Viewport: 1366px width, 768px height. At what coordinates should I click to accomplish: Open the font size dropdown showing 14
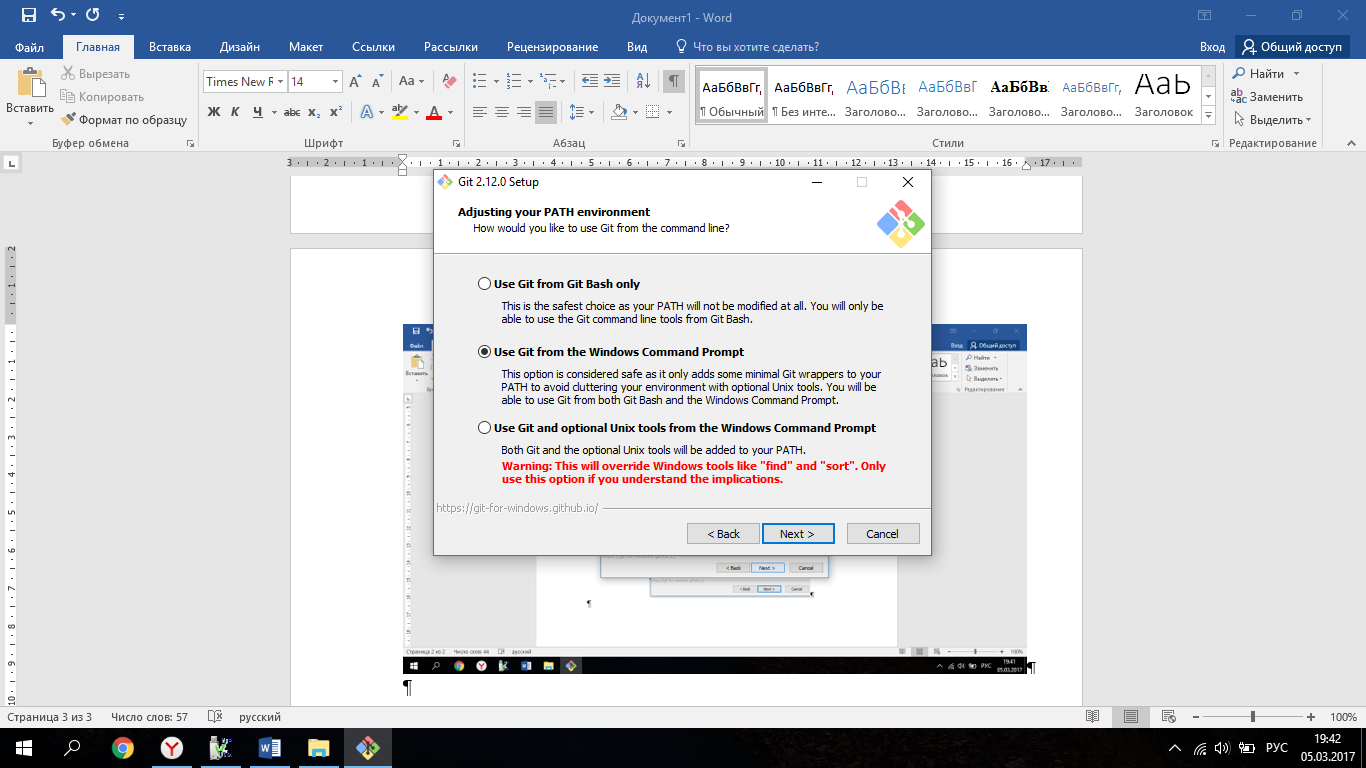click(335, 82)
